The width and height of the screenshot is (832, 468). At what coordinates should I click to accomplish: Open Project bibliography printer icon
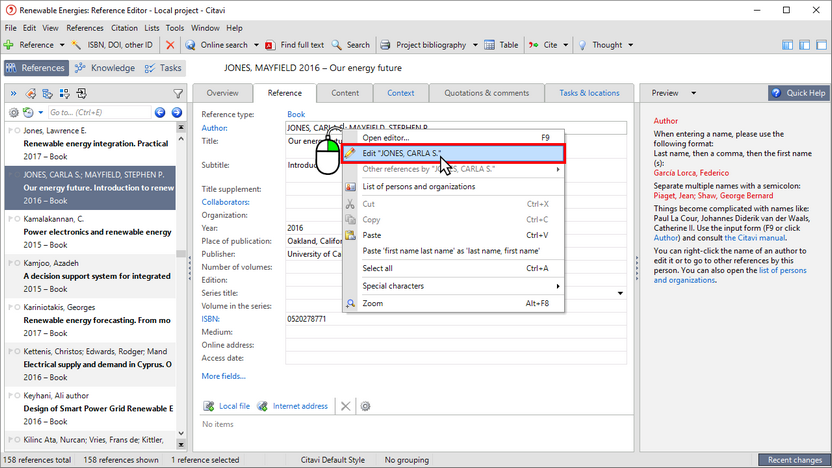(x=385, y=45)
